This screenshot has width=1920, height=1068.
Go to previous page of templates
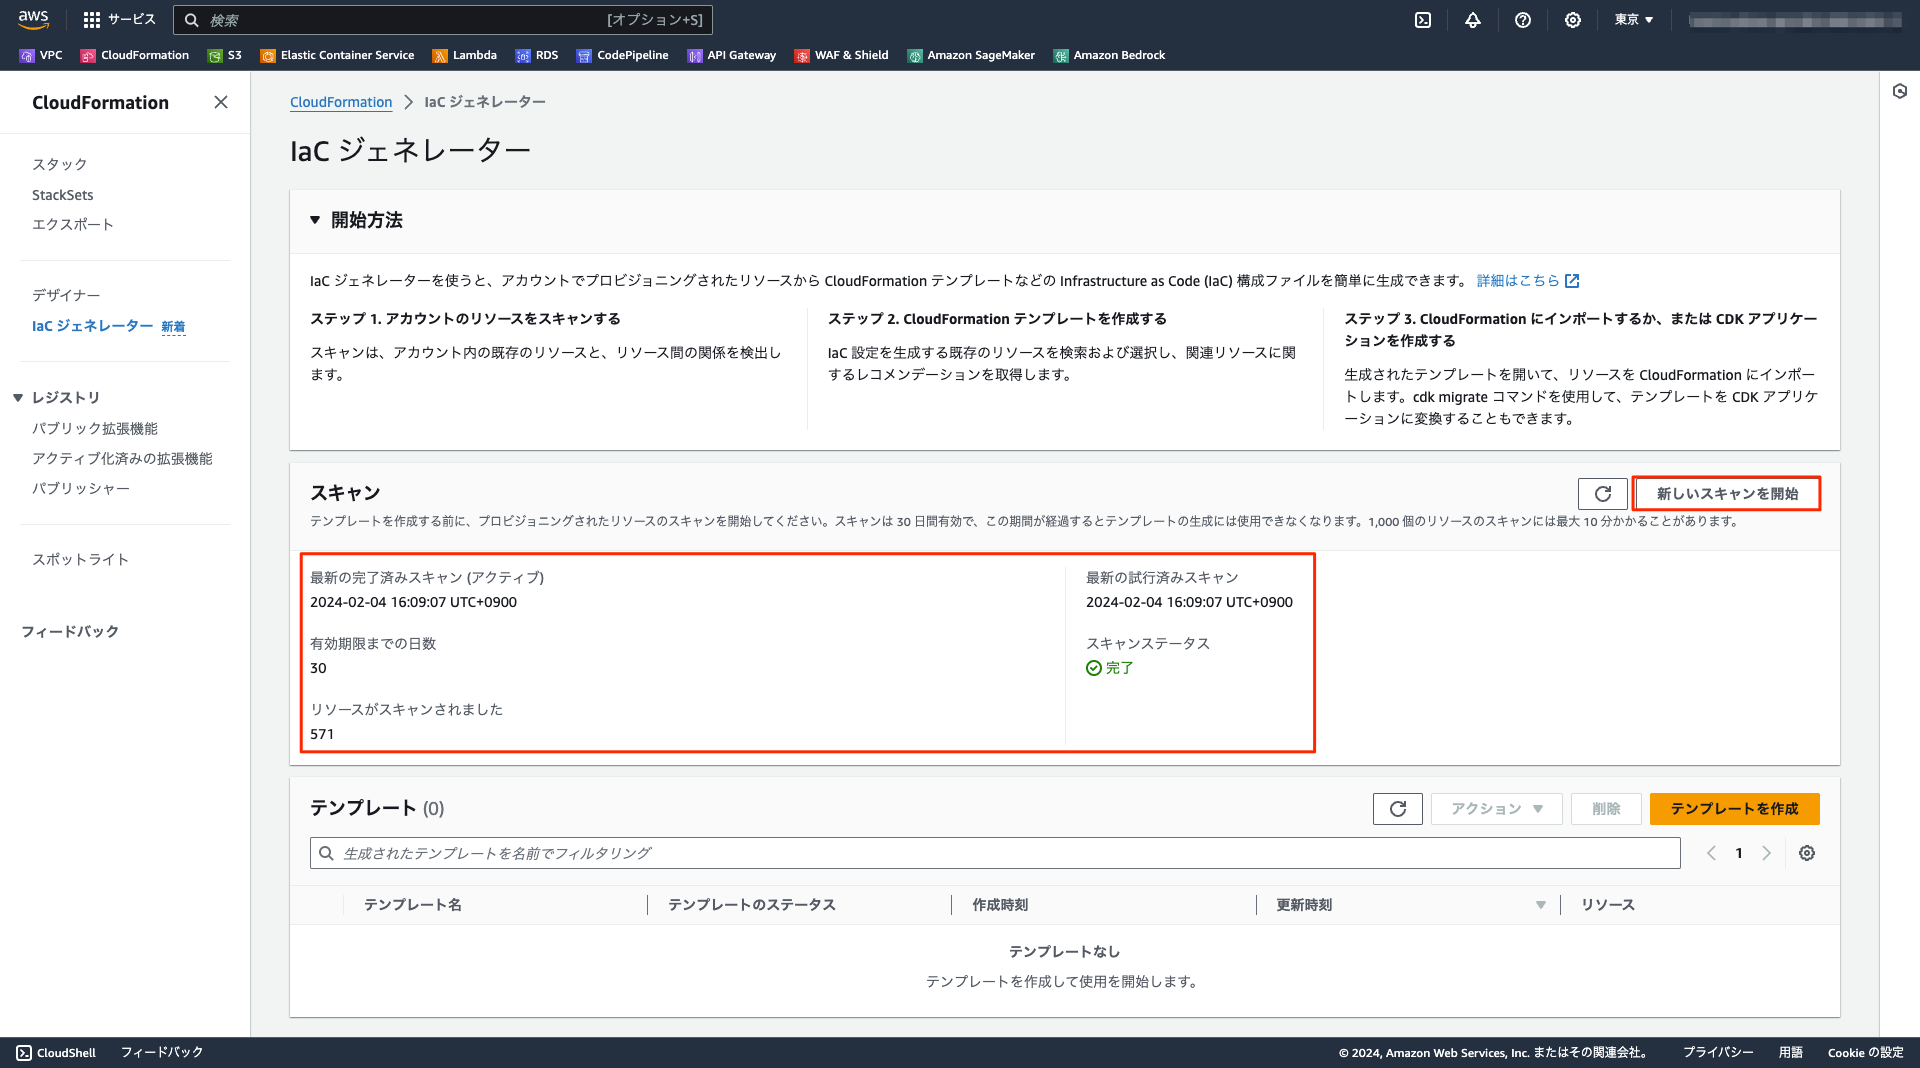coord(1711,853)
